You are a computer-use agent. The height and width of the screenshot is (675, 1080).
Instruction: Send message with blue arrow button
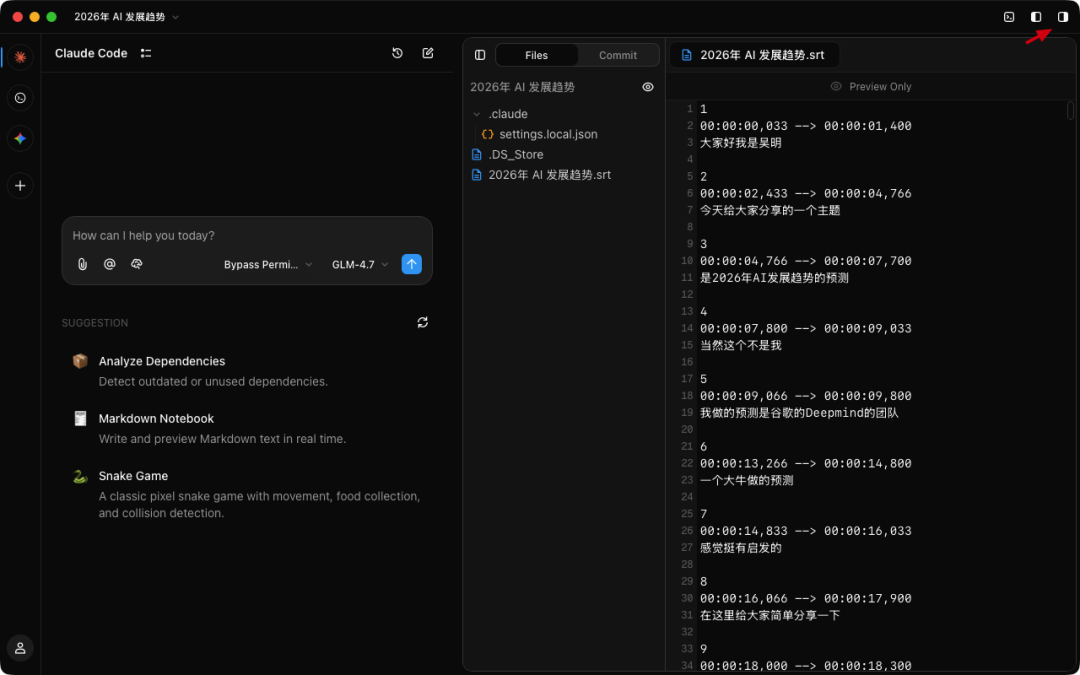point(411,264)
